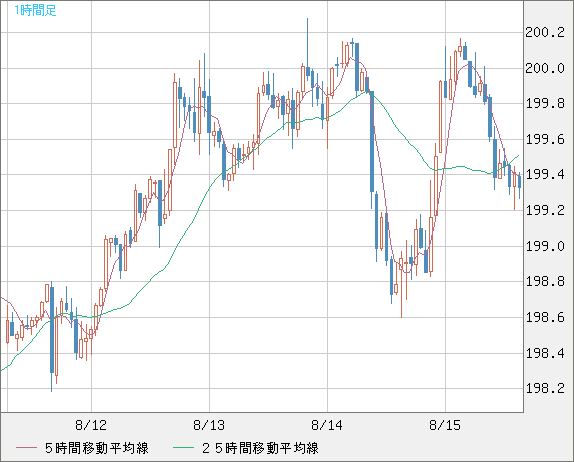Click the 198.6 price axis label
Image resolution: width=574 pixels, height=462 pixels.
tap(545, 317)
